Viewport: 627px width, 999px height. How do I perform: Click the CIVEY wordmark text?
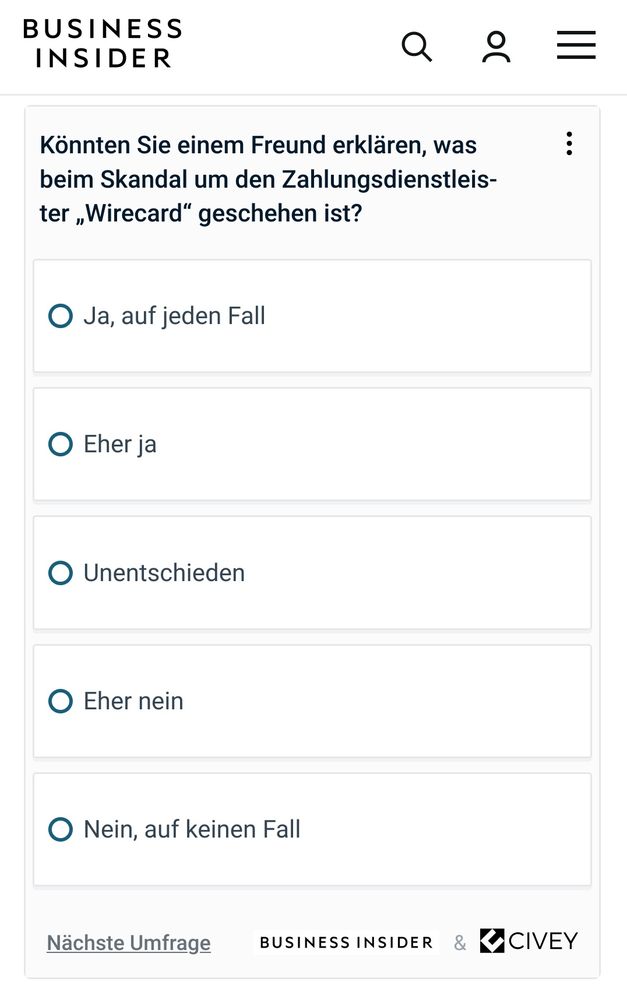(x=543, y=941)
